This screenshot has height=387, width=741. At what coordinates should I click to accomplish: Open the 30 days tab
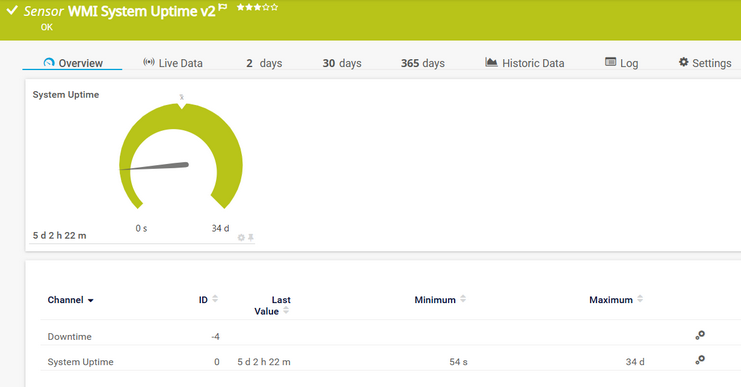click(x=342, y=63)
